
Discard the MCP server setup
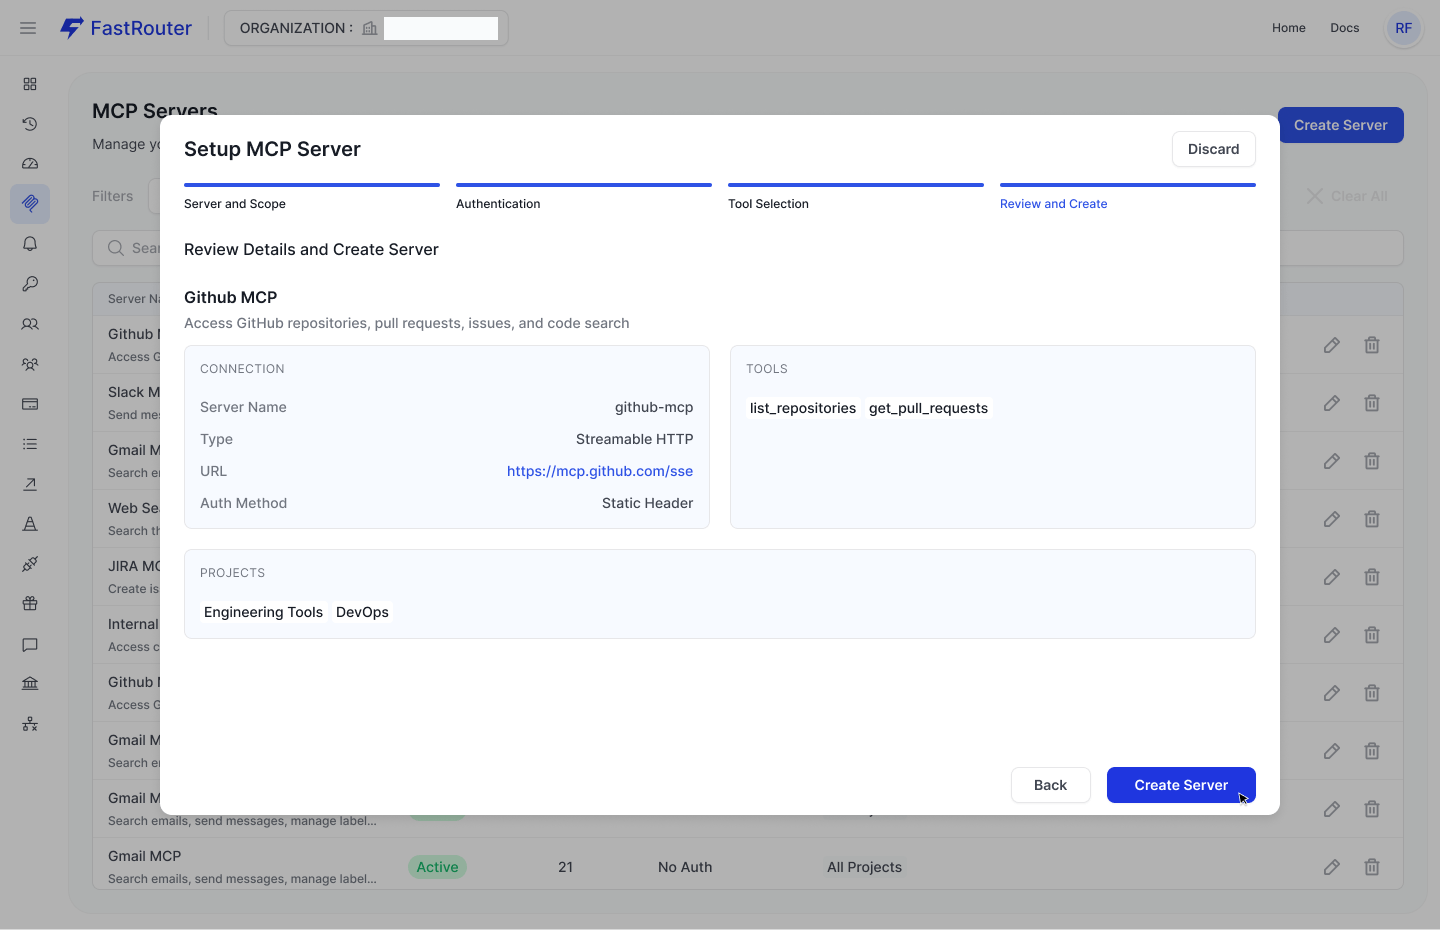point(1213,149)
